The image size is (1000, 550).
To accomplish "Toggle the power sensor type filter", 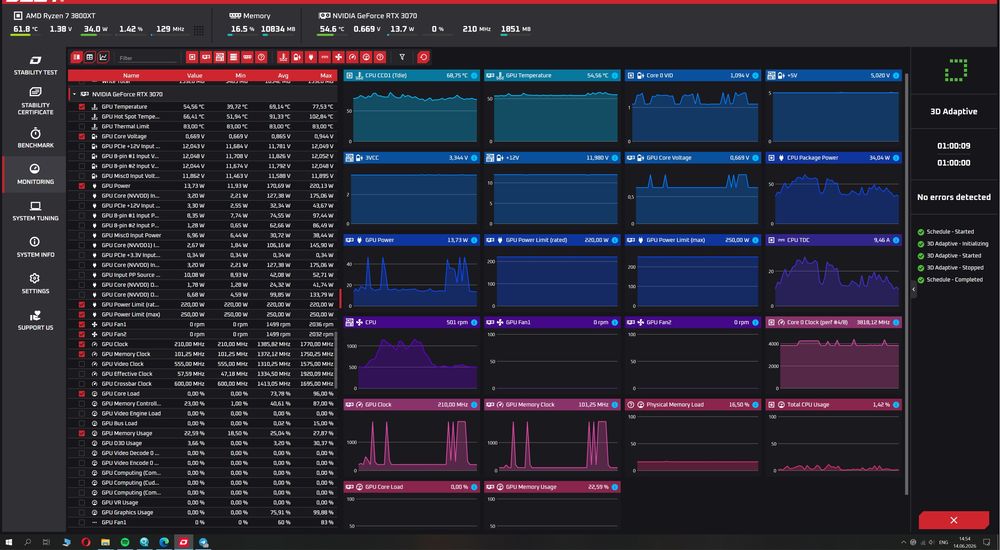I will (311, 57).
